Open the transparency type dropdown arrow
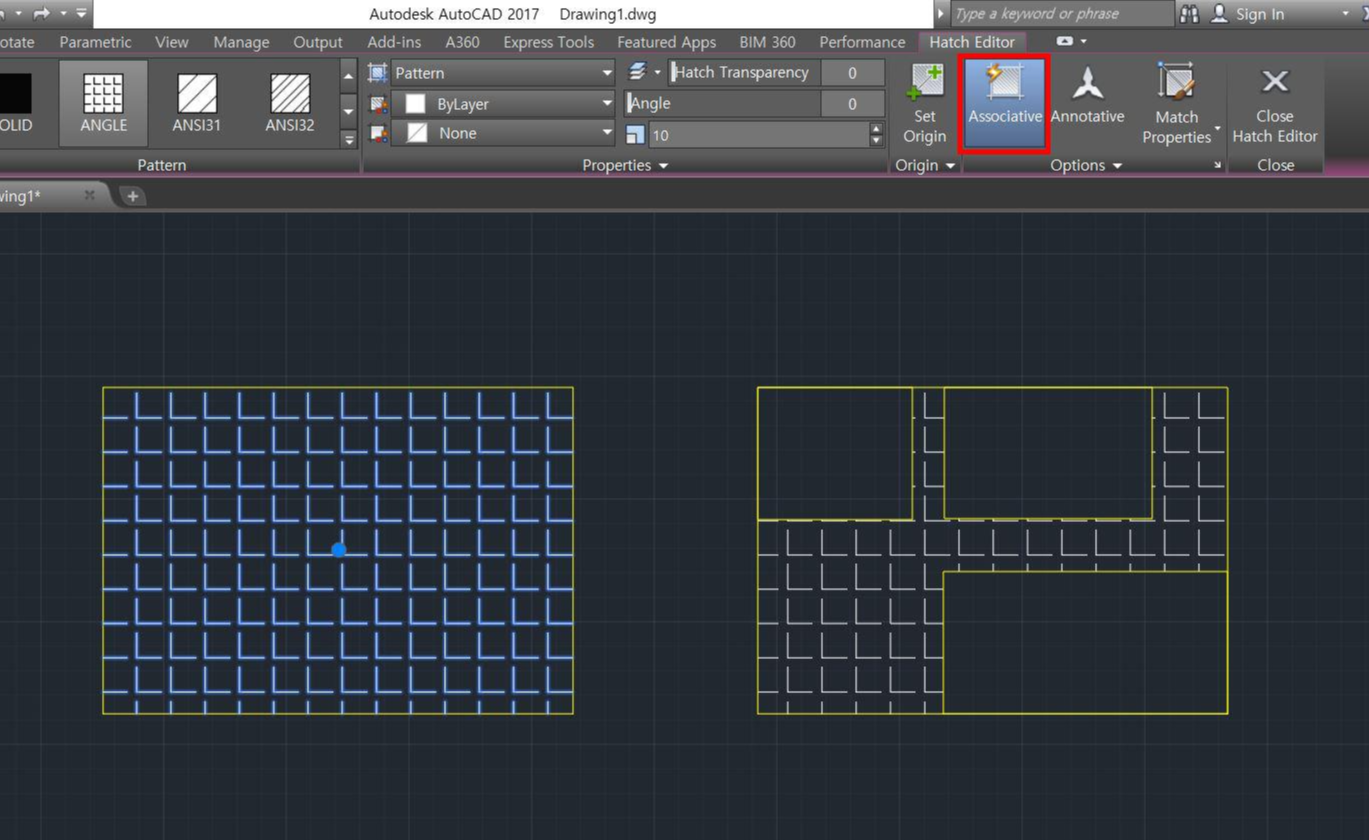 point(658,72)
